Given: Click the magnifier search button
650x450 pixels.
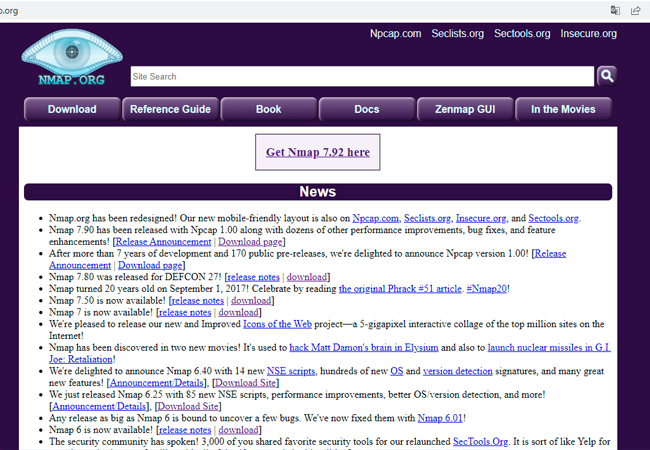Looking at the screenshot, I should pyautogui.click(x=607, y=76).
